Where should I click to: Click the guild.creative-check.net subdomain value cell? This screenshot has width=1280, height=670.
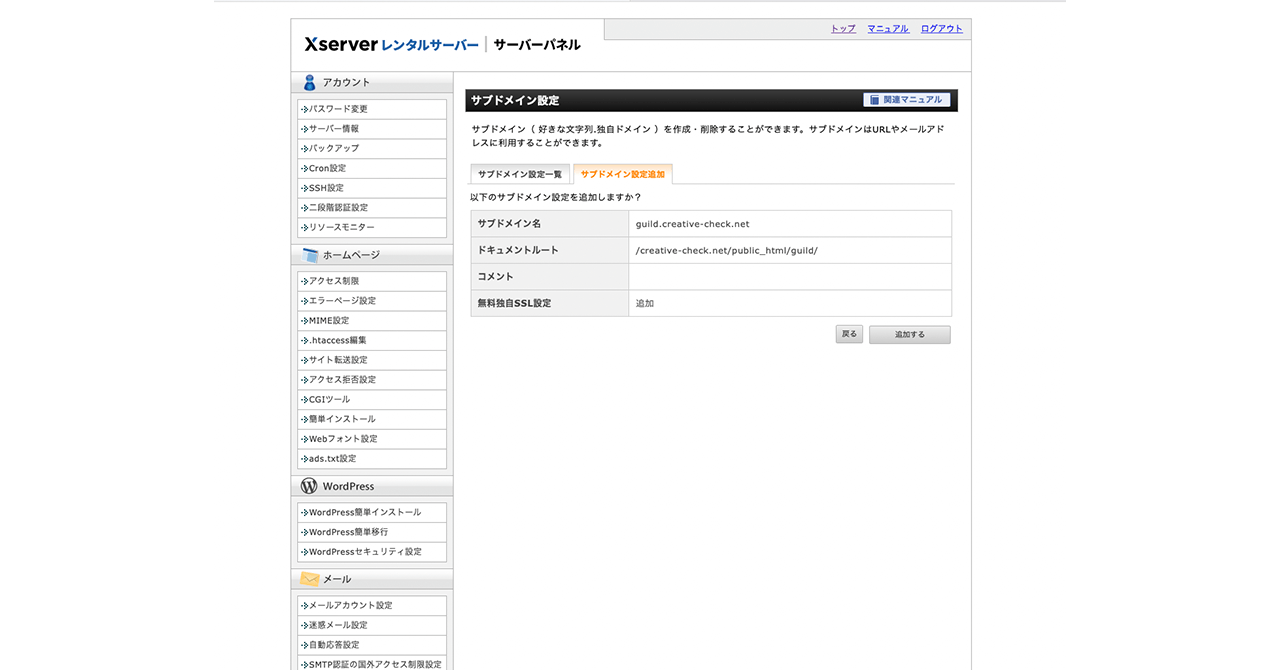tap(789, 224)
